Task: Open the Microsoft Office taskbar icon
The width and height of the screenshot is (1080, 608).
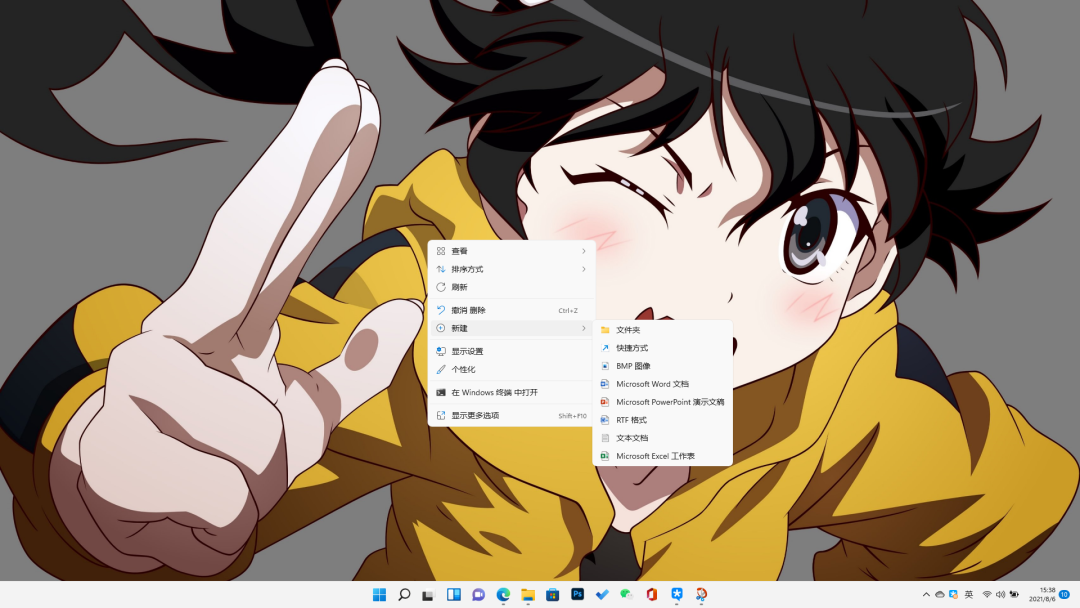Action: [652, 595]
